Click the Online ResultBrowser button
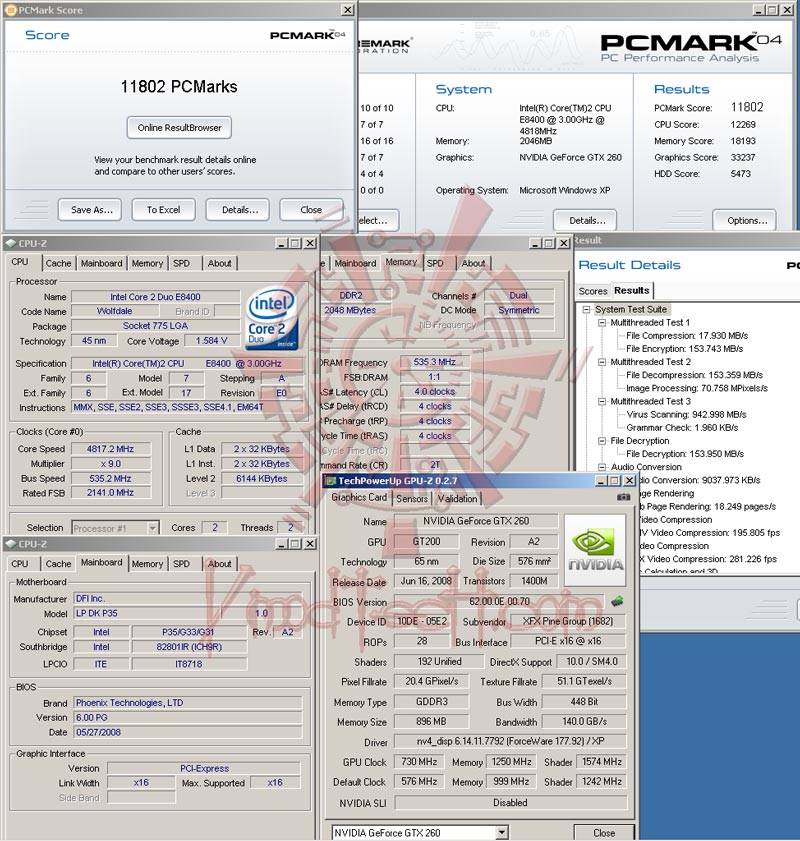Viewport: 800px width, 841px height. point(179,128)
